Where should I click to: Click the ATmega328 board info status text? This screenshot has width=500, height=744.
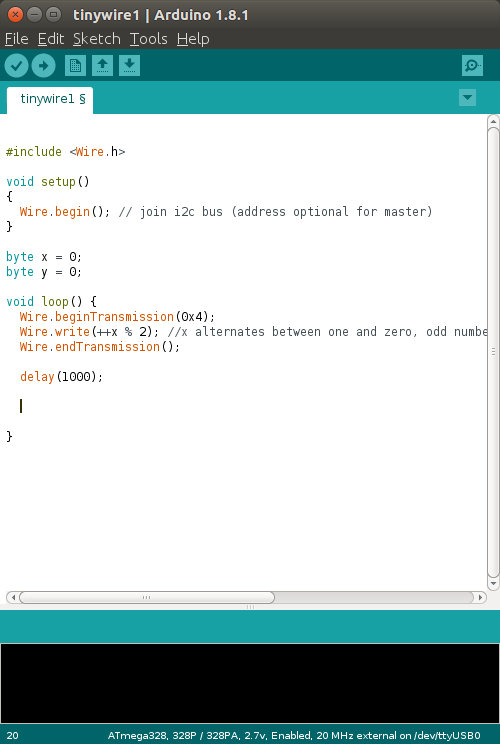294,735
